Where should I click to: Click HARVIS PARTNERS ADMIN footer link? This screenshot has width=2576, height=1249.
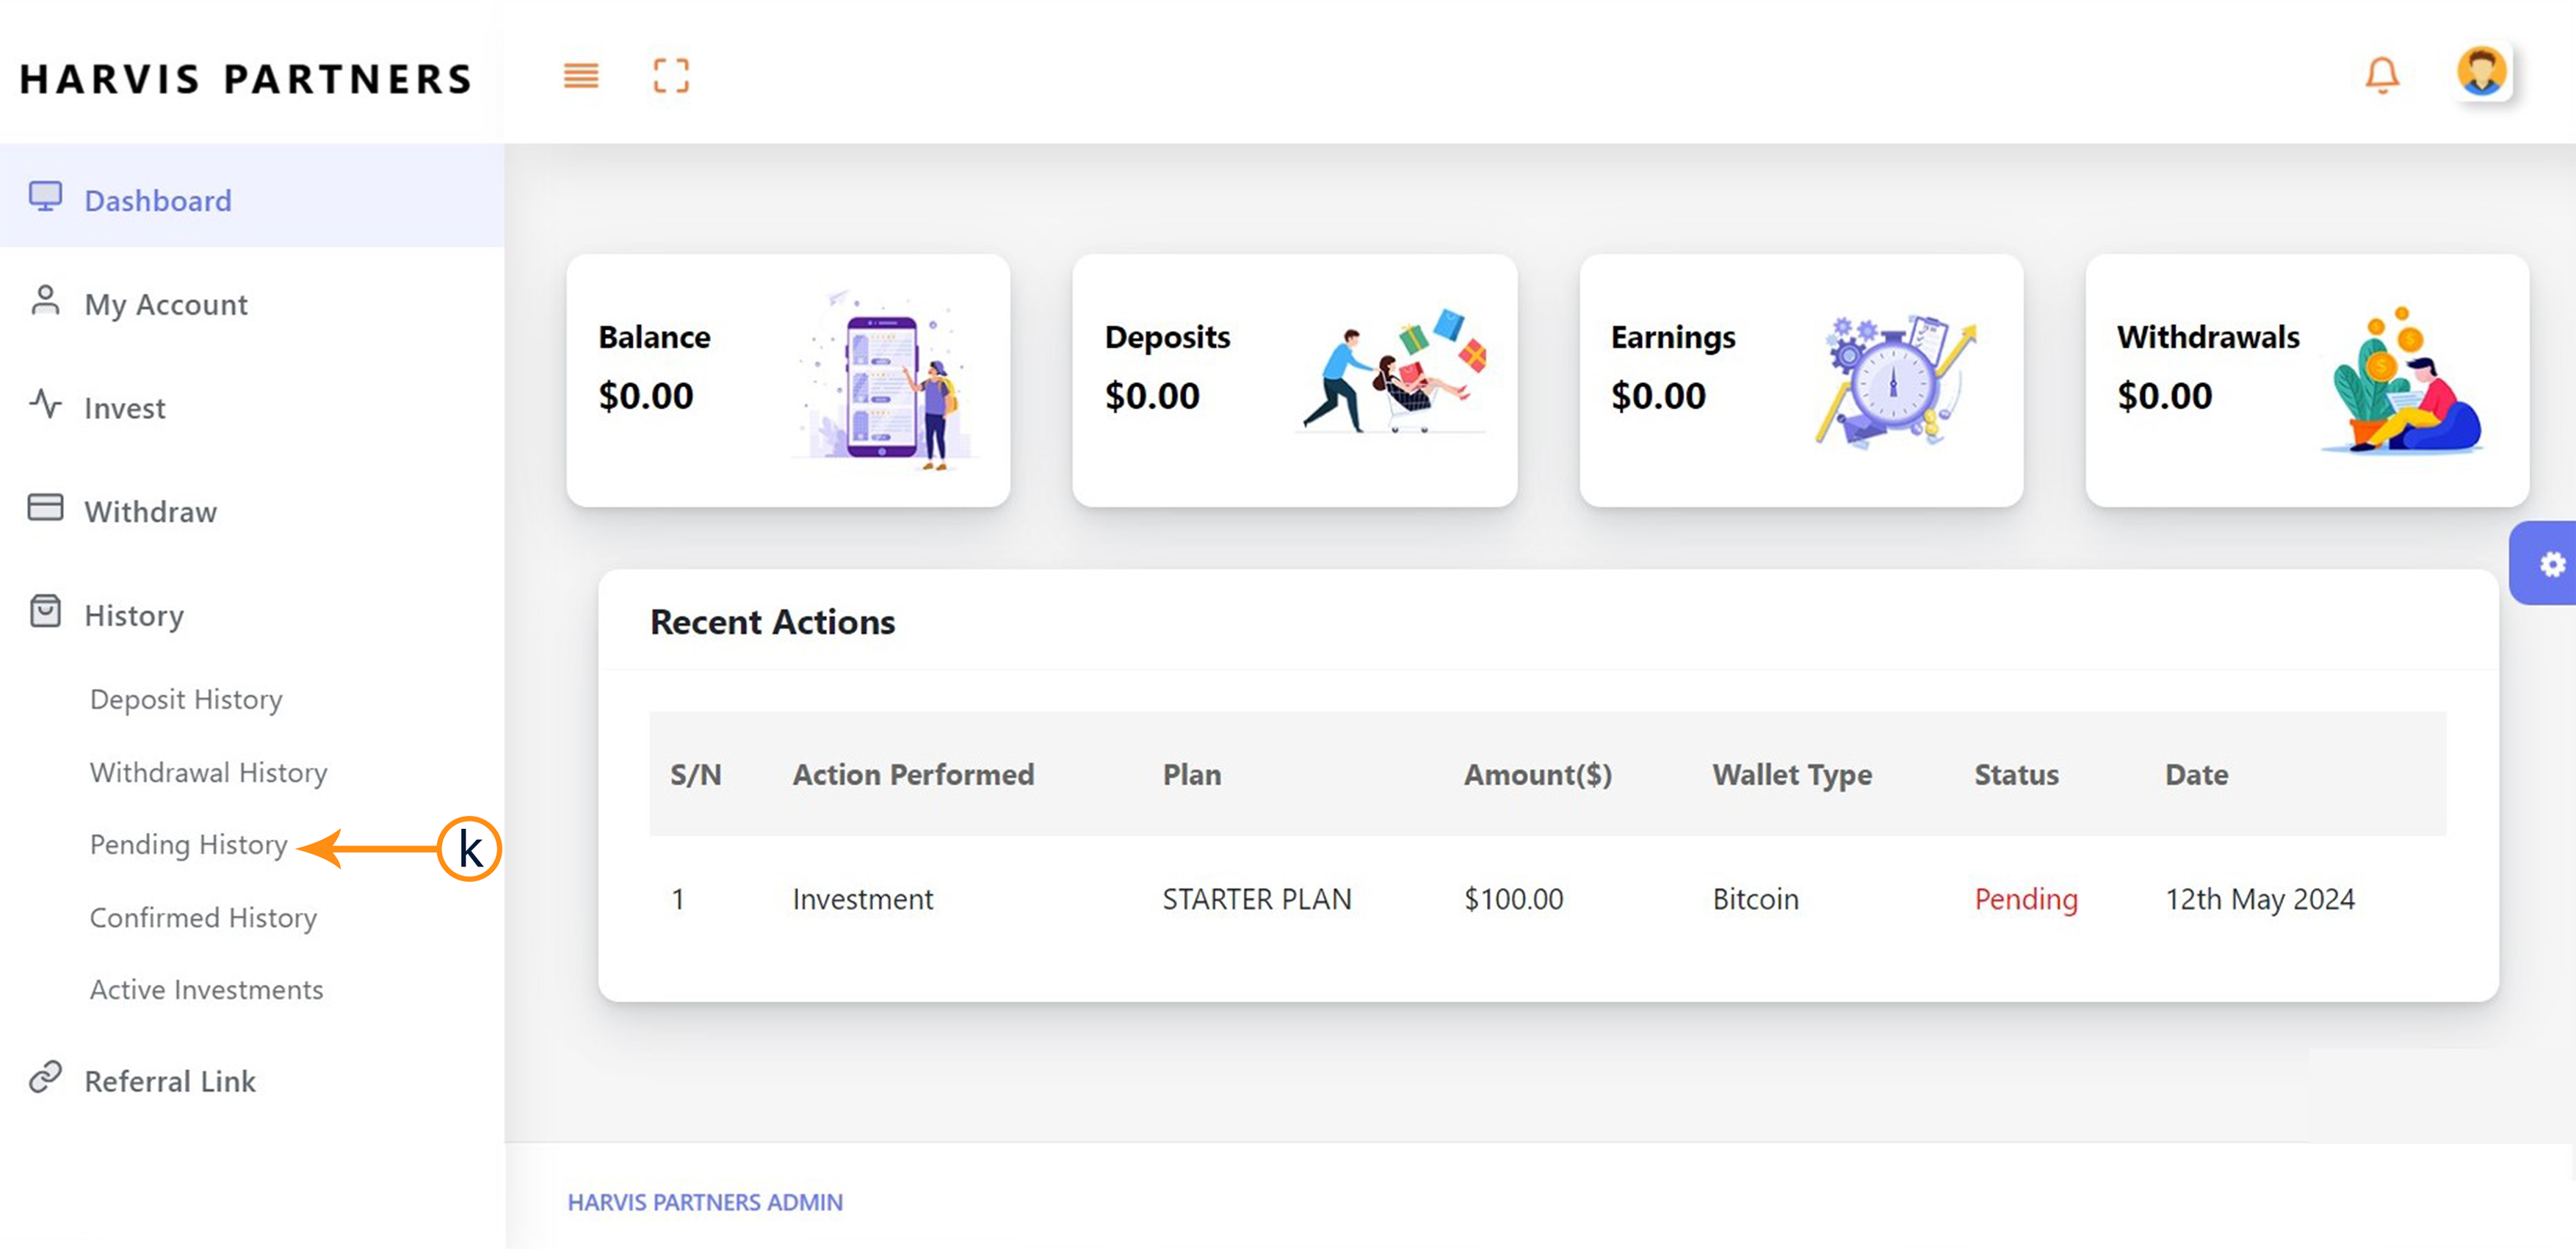[x=705, y=1202]
